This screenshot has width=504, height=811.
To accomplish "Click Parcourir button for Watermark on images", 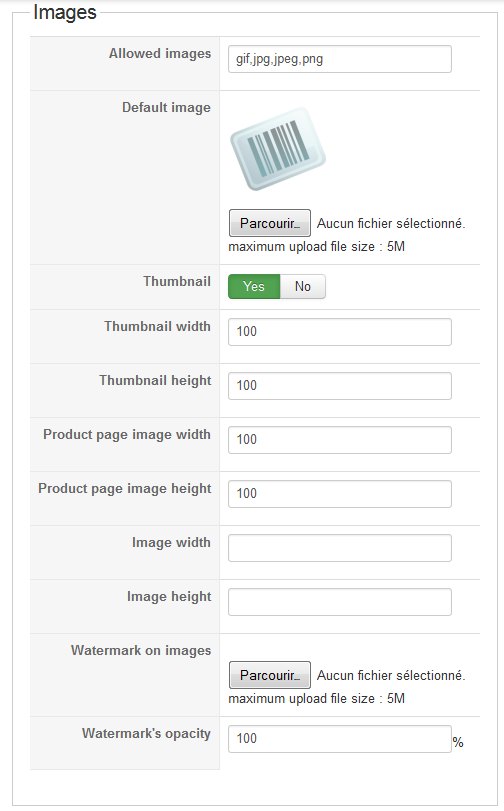I will click(270, 675).
